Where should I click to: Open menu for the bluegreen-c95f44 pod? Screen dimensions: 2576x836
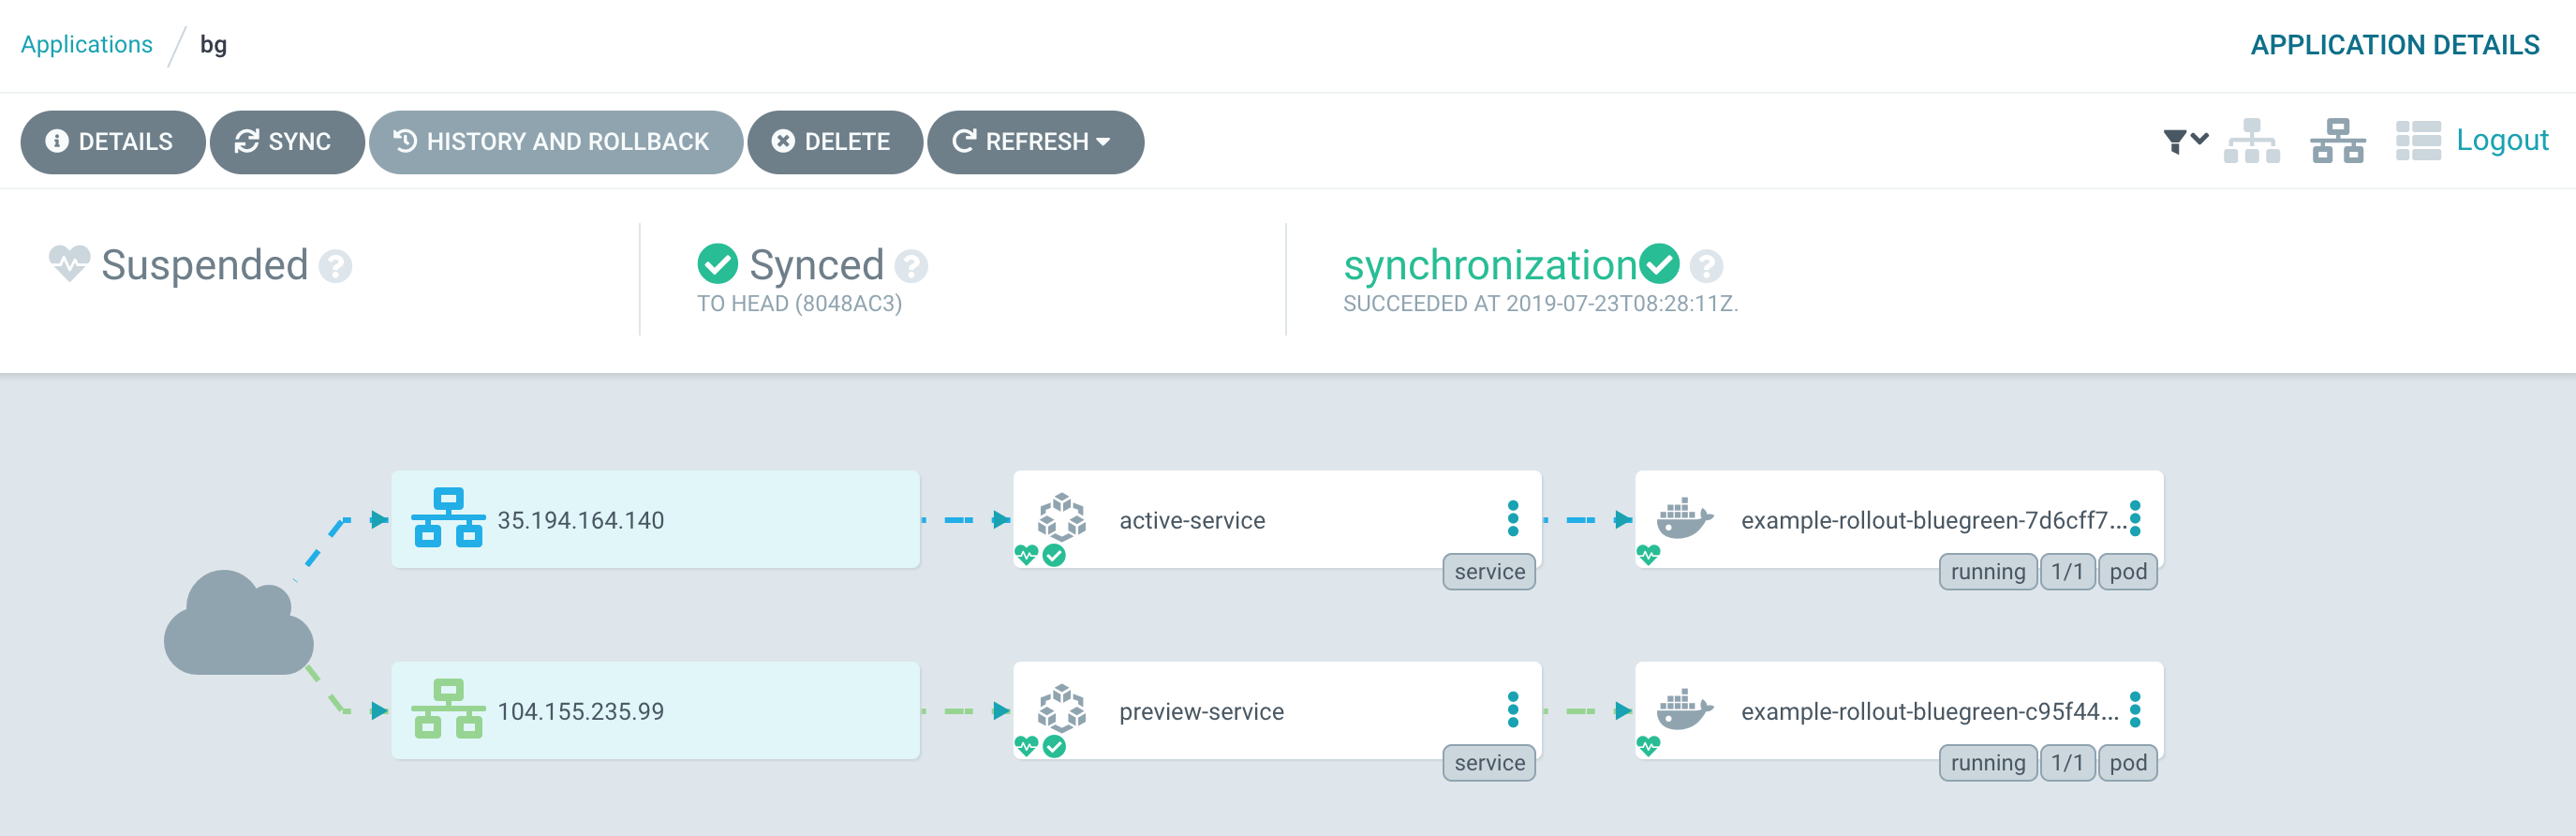click(2135, 709)
